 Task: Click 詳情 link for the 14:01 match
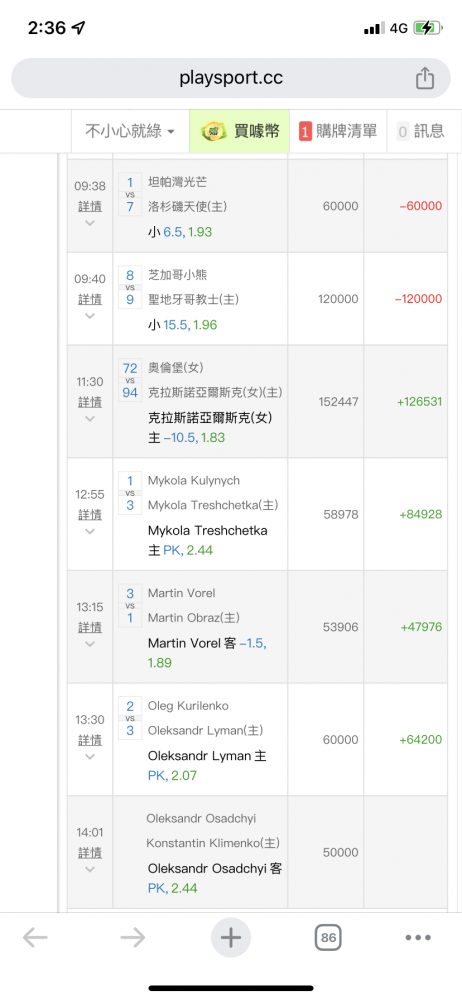click(x=90, y=852)
